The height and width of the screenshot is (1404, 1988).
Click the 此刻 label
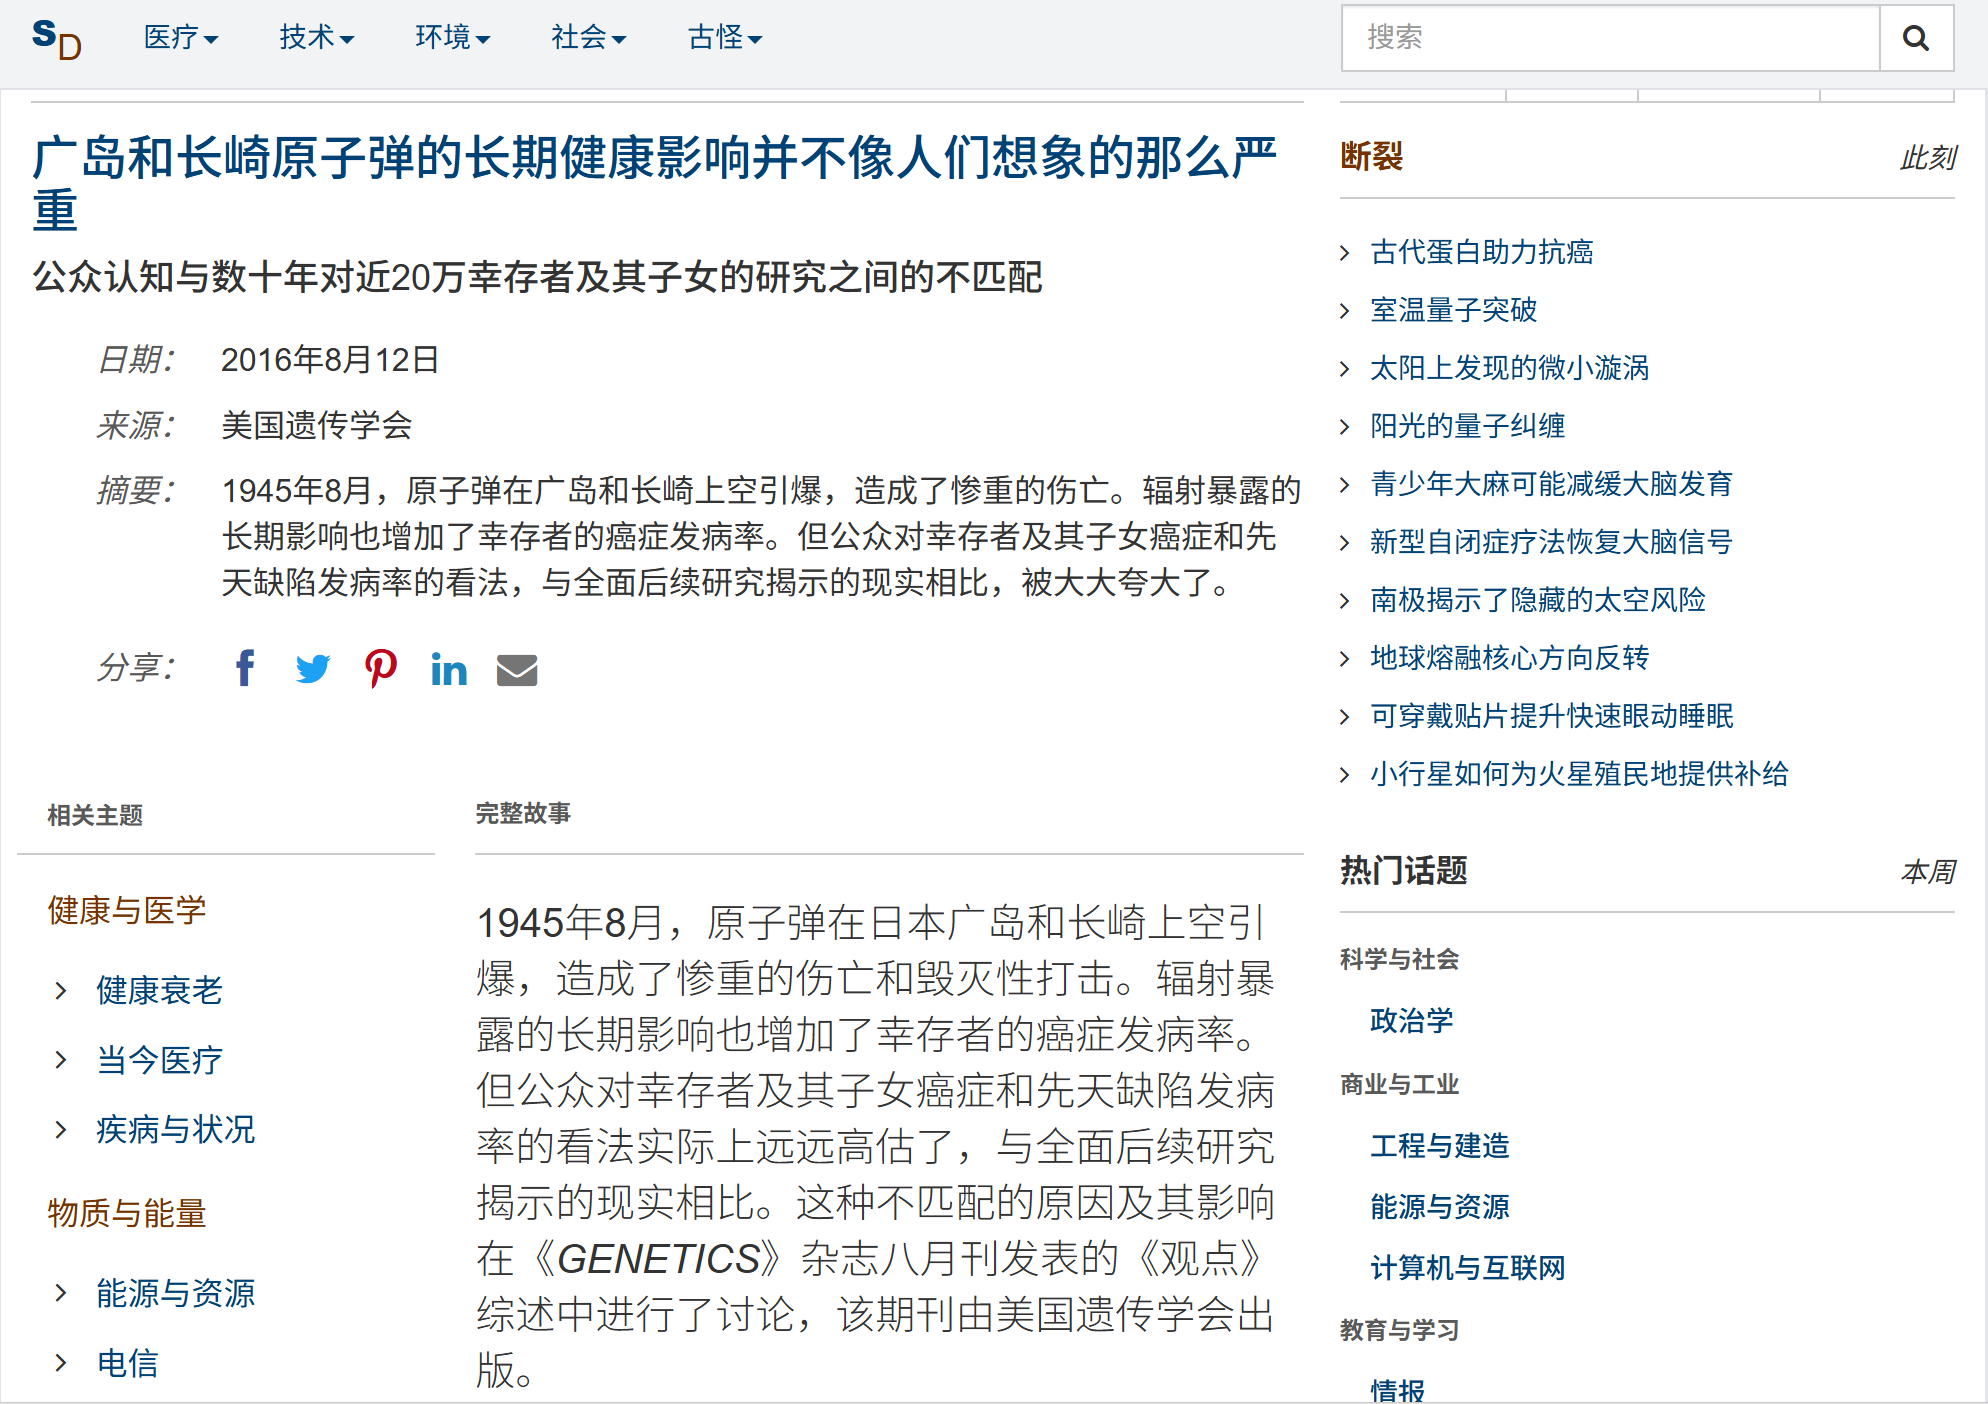(1927, 158)
